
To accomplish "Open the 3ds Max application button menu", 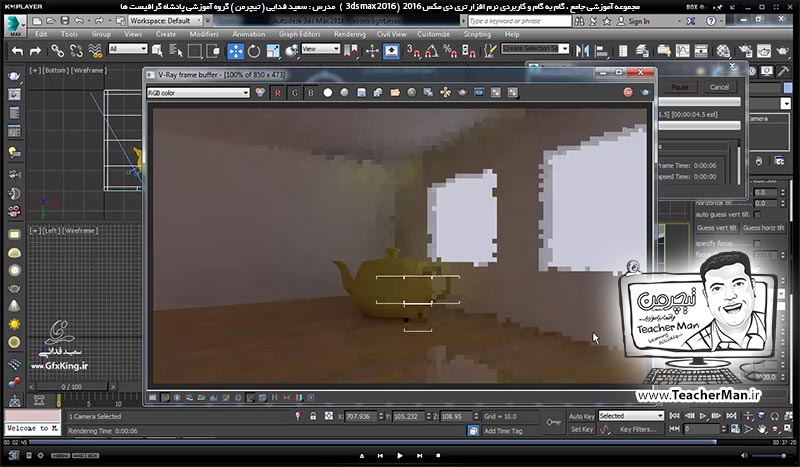I will pos(15,26).
